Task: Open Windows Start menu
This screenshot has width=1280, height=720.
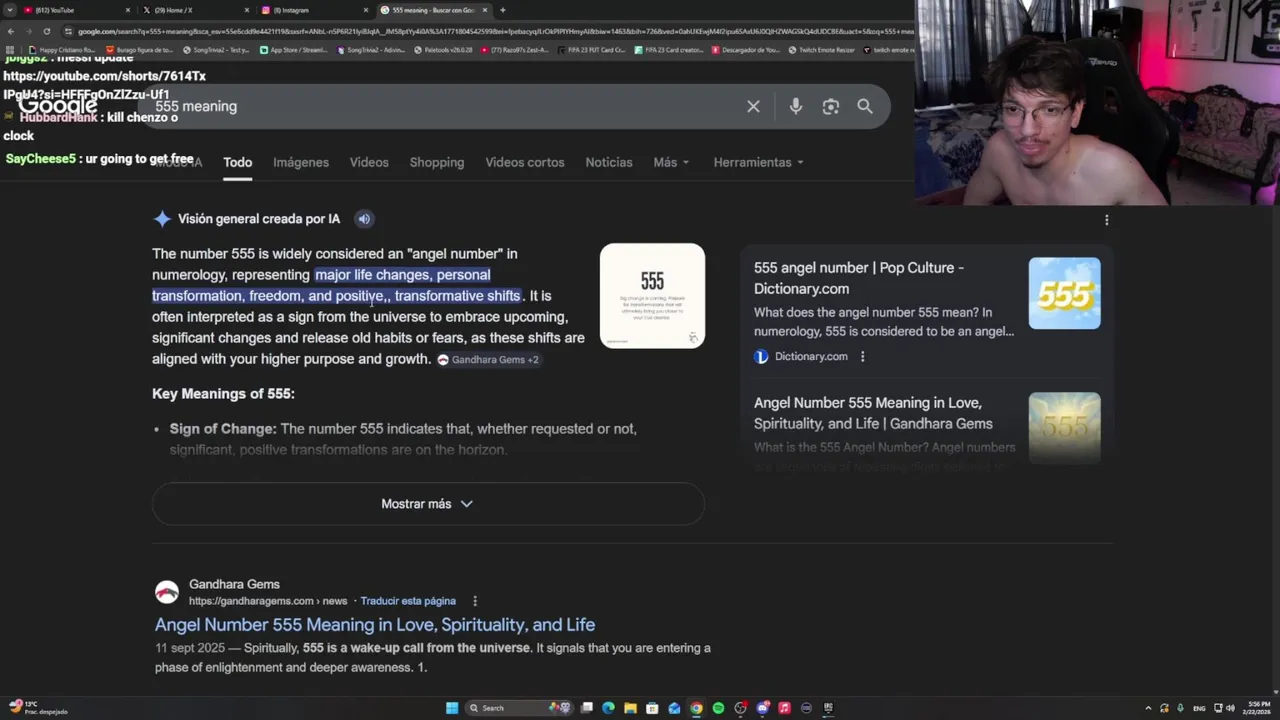Action: [452, 708]
